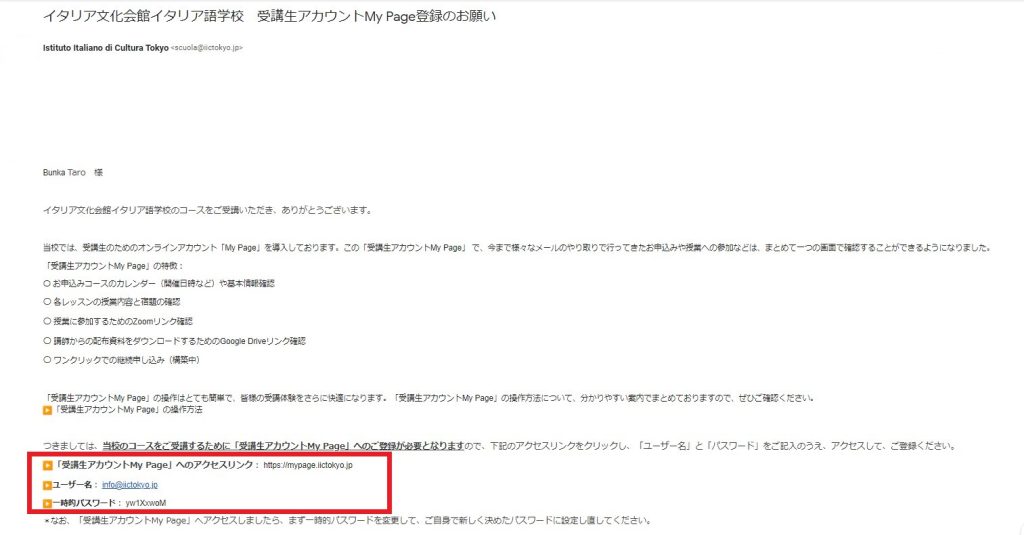Click the 一時的パスワード label

pyautogui.click(x=84, y=503)
